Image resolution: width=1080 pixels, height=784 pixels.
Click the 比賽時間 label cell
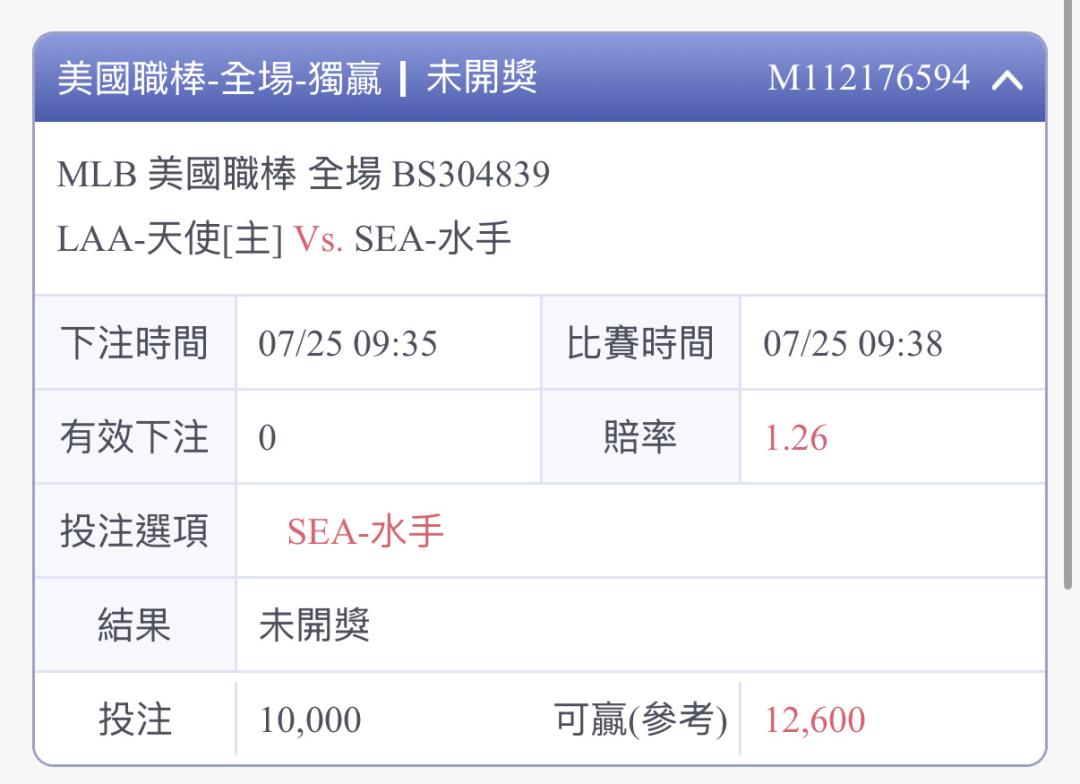click(641, 342)
